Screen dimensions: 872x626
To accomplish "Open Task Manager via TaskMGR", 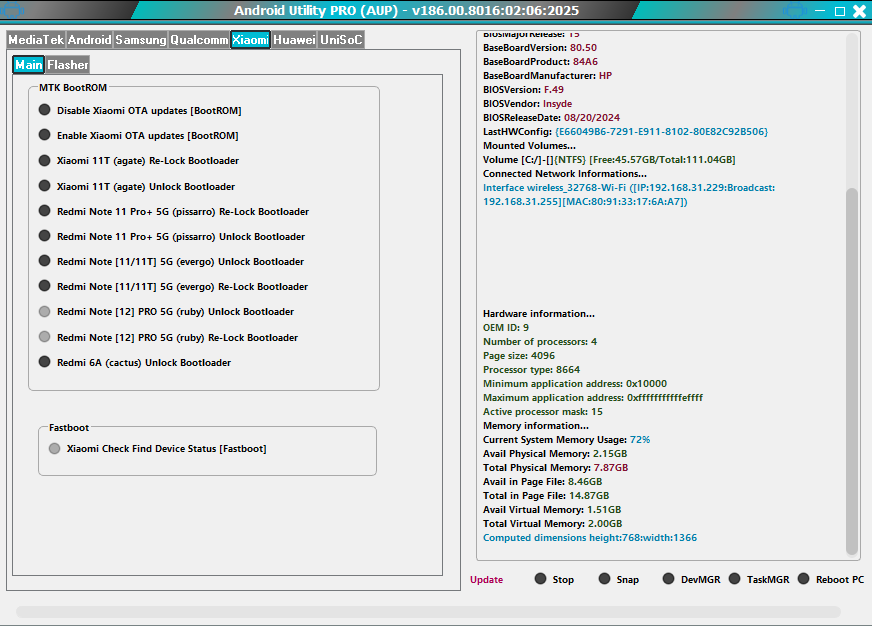I will (759, 579).
